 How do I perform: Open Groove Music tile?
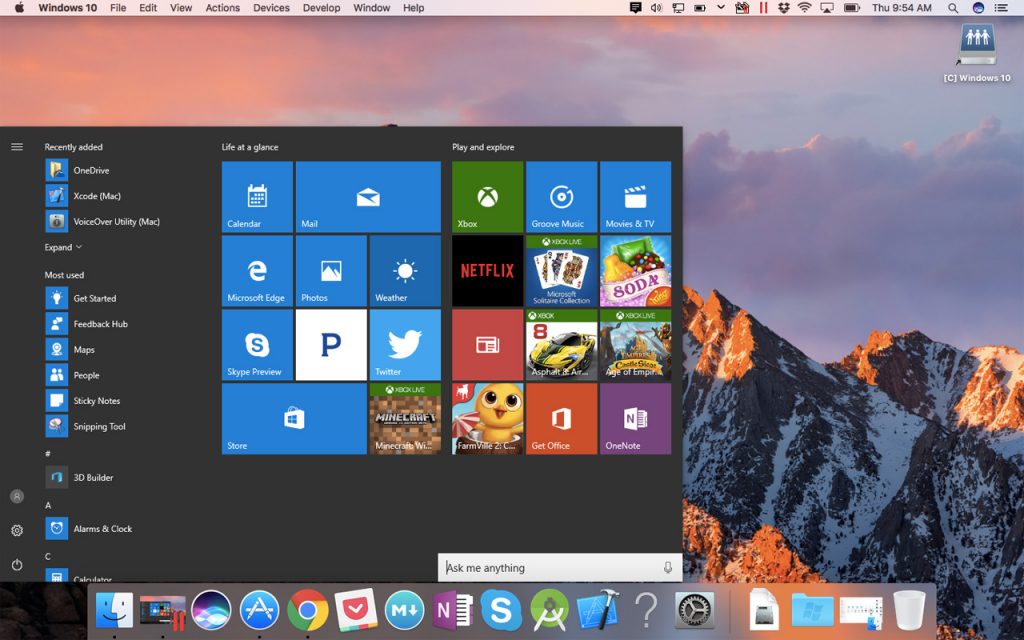pyautogui.click(x=562, y=197)
